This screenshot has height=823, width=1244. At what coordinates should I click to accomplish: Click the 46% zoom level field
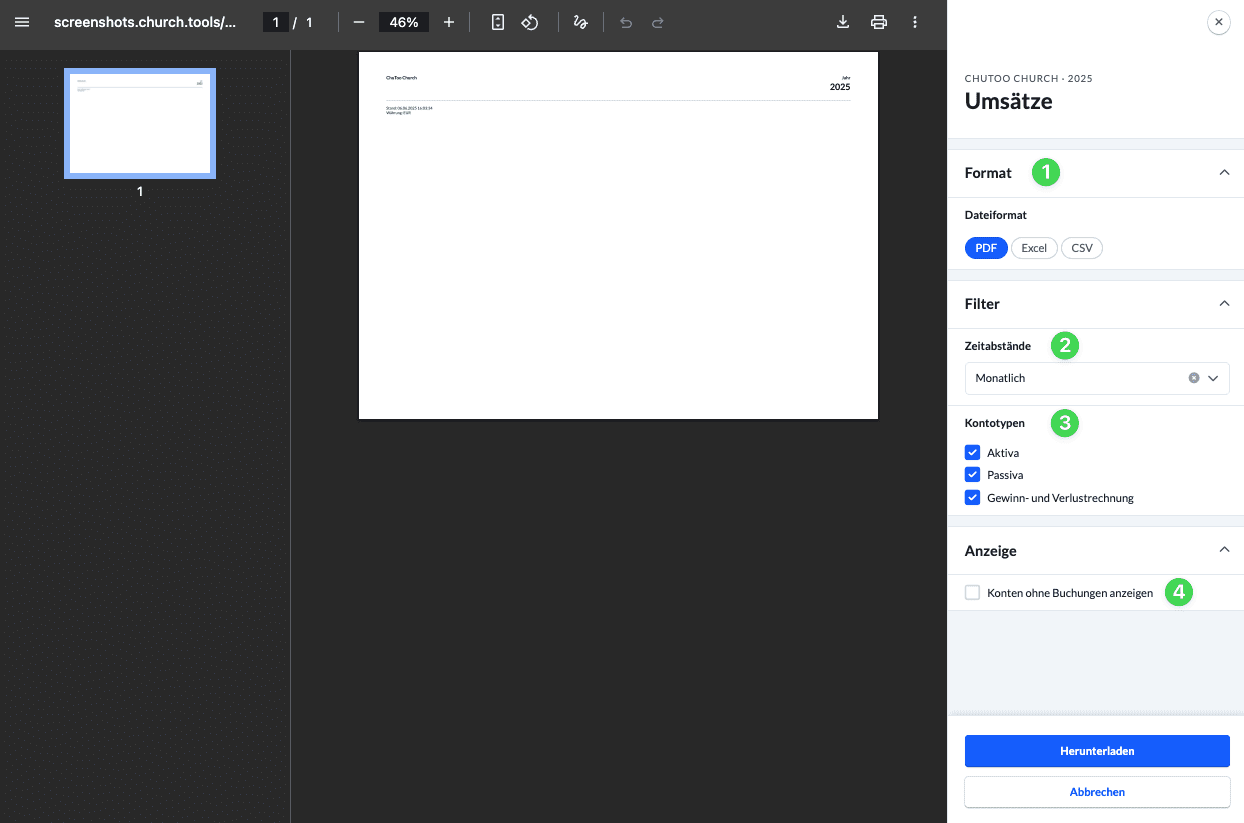click(404, 22)
